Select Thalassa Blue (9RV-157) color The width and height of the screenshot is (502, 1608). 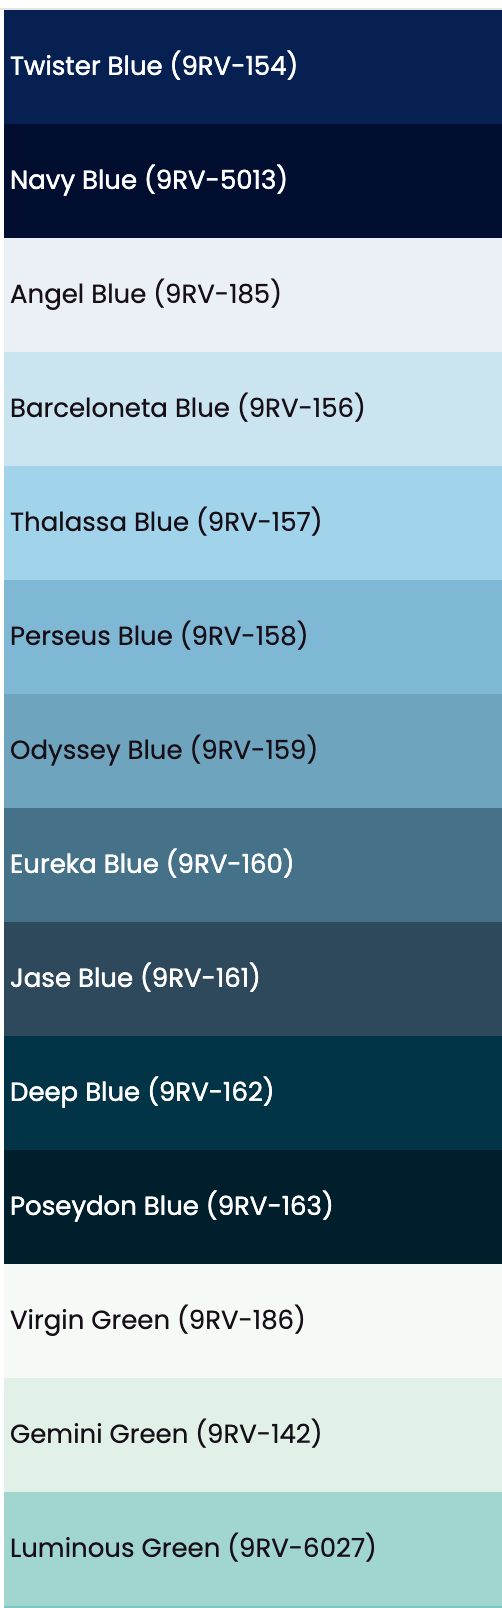pos(253,523)
